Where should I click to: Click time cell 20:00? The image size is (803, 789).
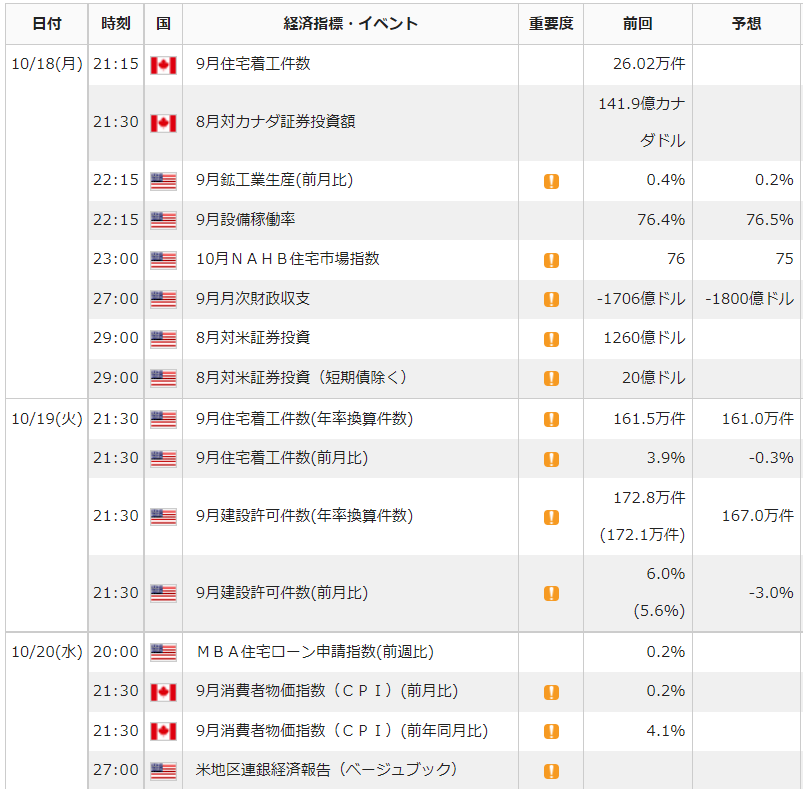116,652
